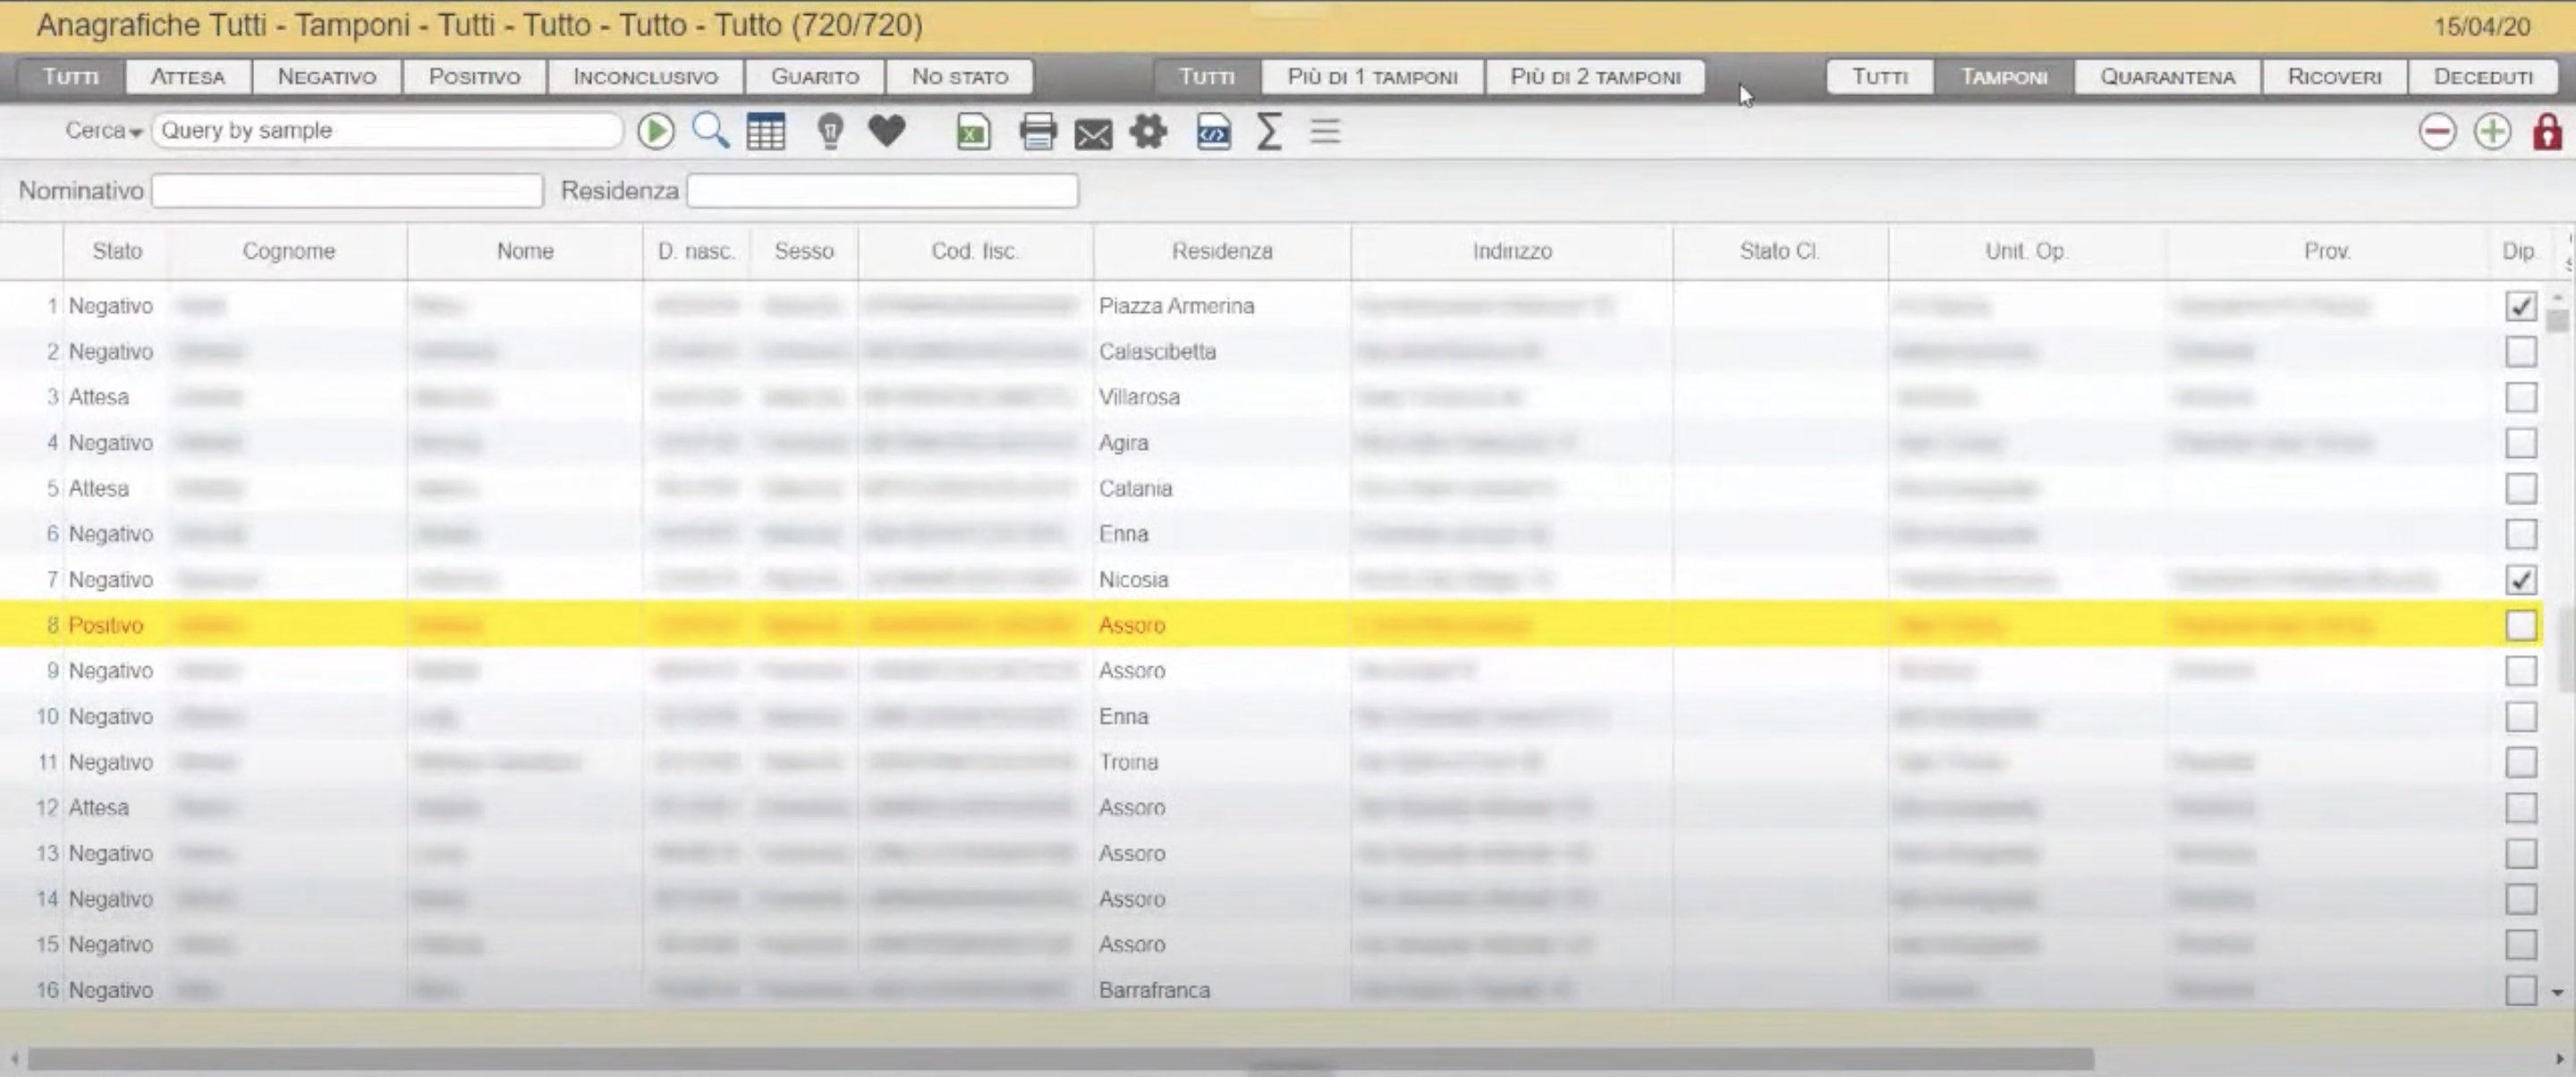Click the Unit. Op. column header
The height and width of the screenshot is (1077, 2576).
point(2026,251)
